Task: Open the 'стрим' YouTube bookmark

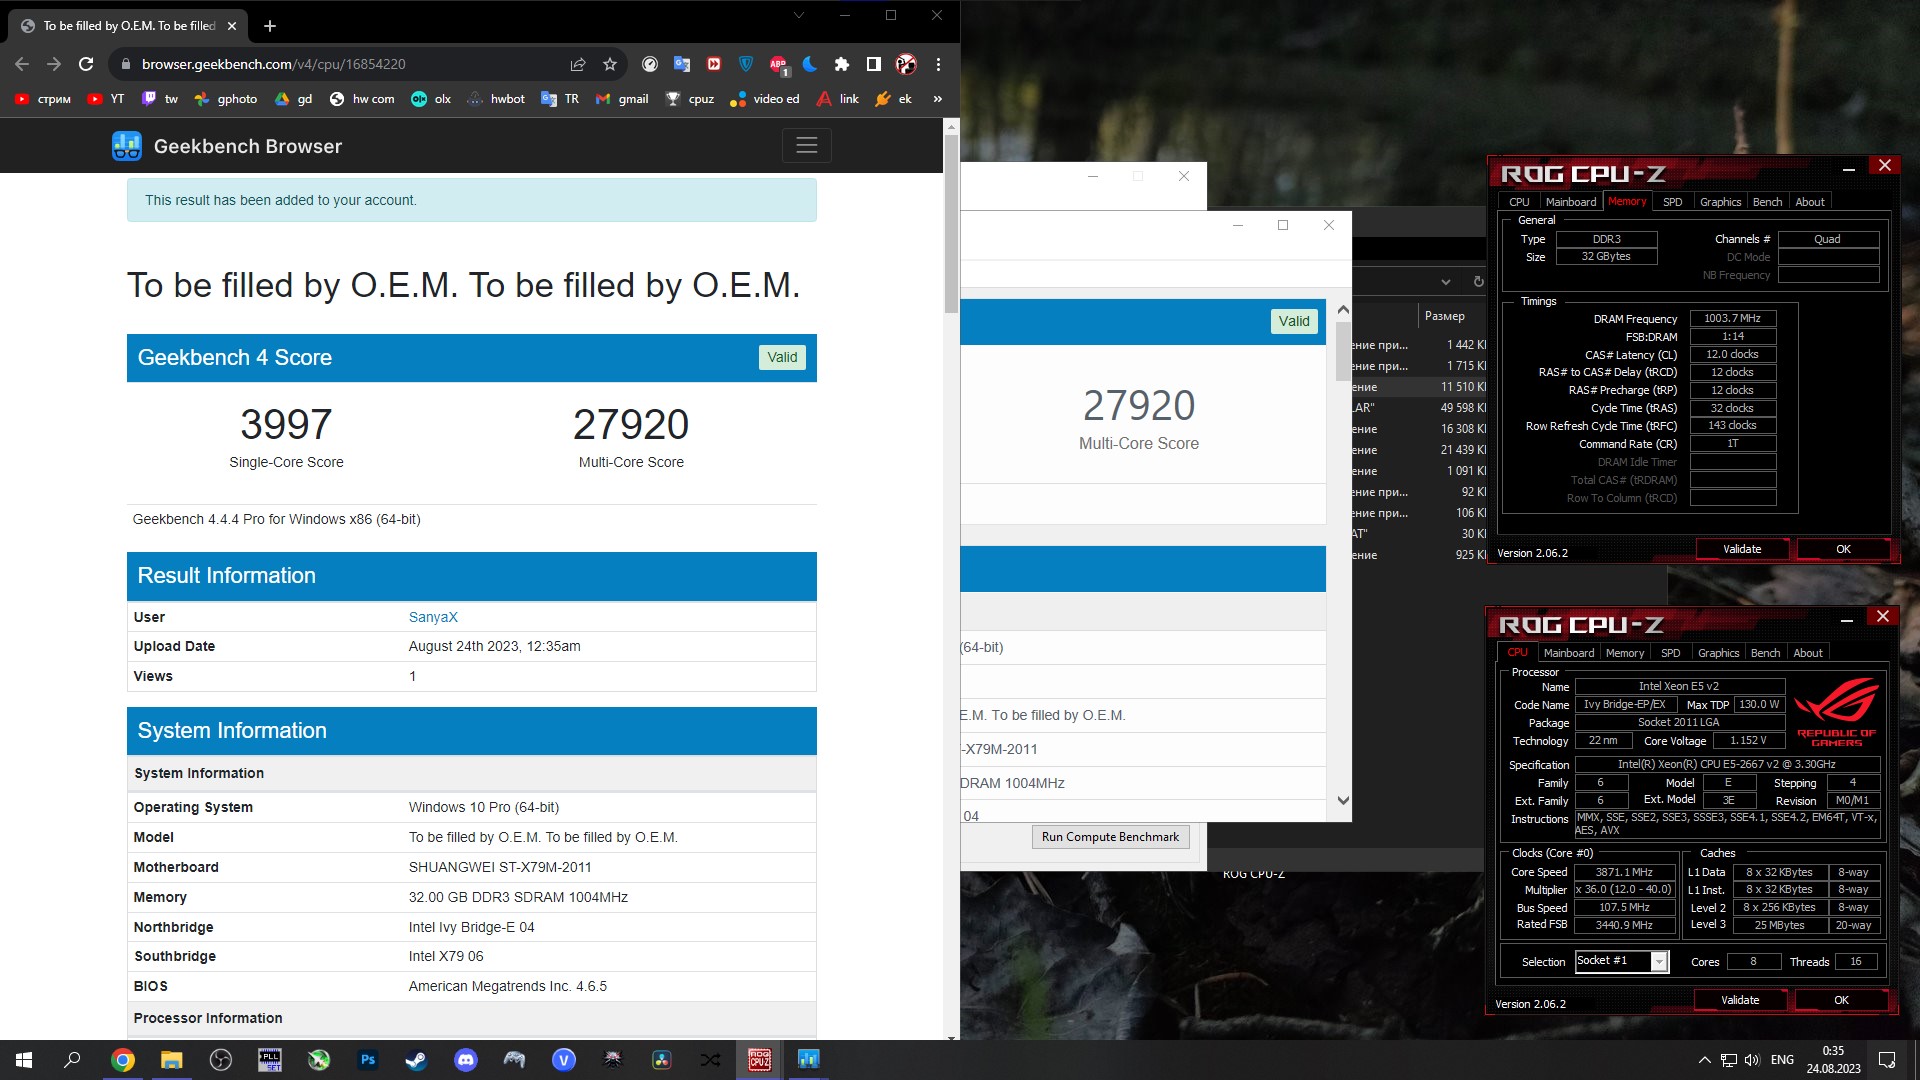Action: [43, 99]
